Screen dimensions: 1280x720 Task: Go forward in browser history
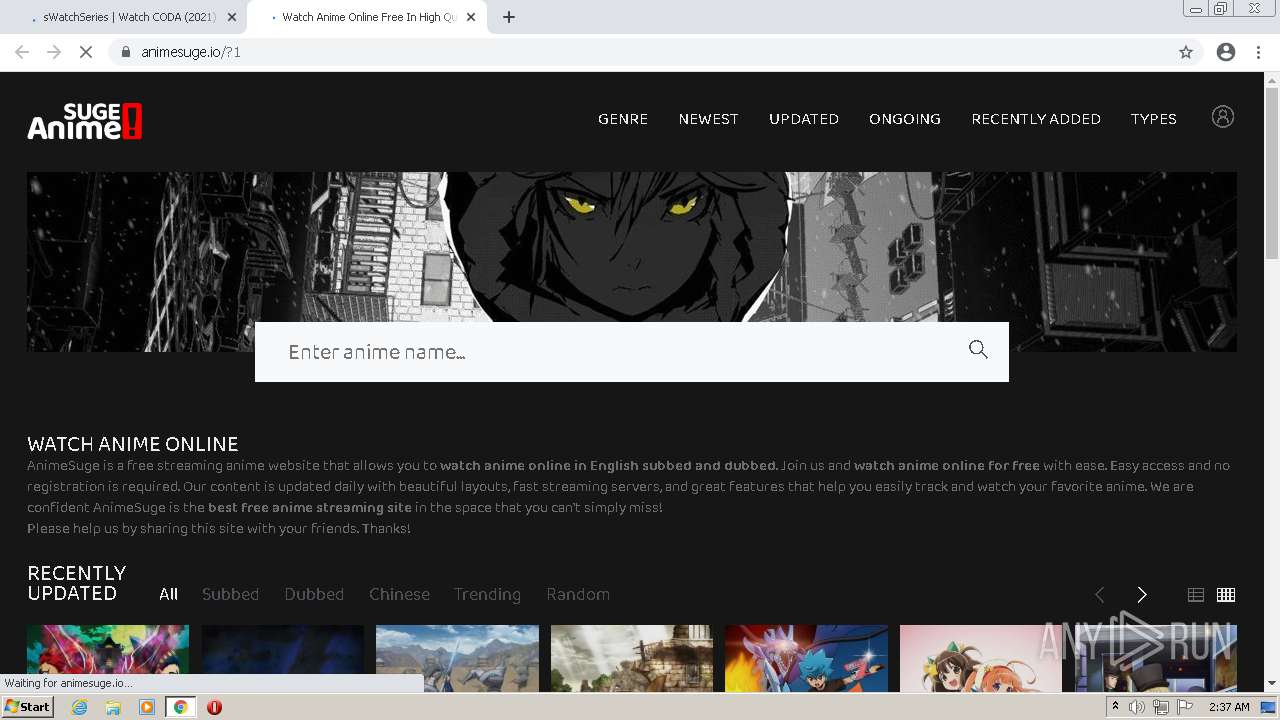[54, 52]
